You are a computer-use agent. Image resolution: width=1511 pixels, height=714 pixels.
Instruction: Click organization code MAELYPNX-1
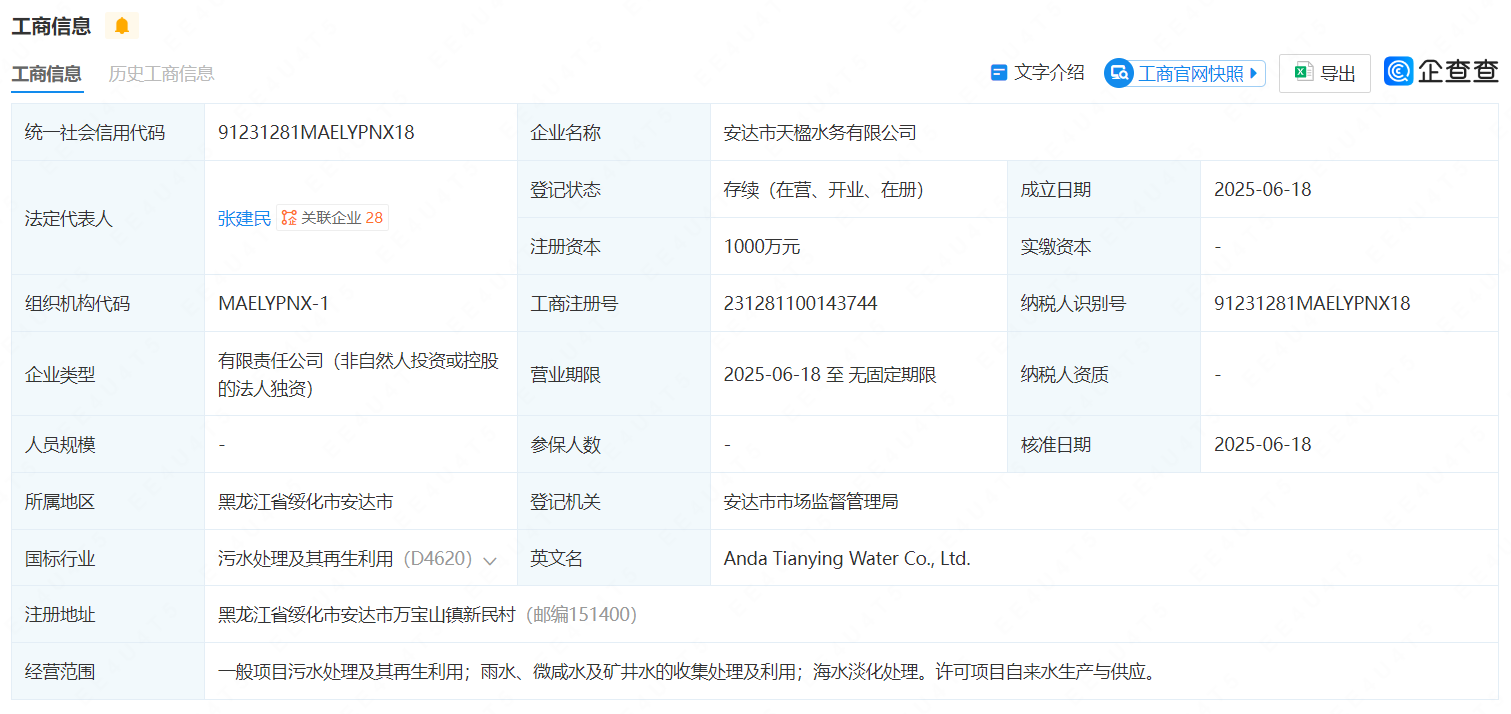click(x=273, y=303)
